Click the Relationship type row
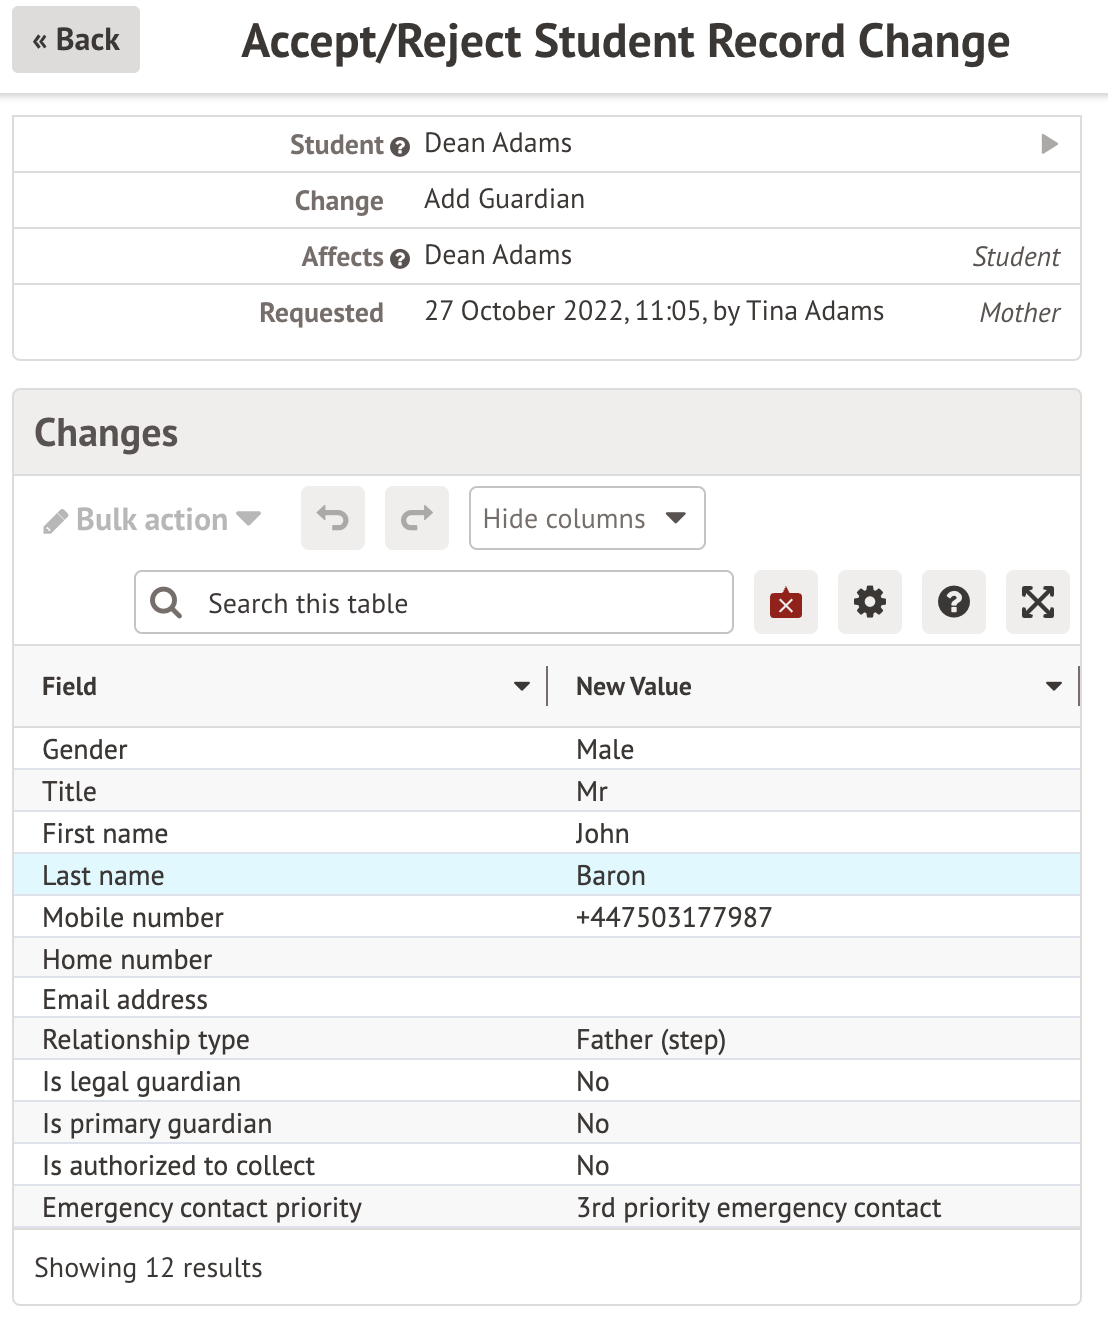 tap(546, 1040)
